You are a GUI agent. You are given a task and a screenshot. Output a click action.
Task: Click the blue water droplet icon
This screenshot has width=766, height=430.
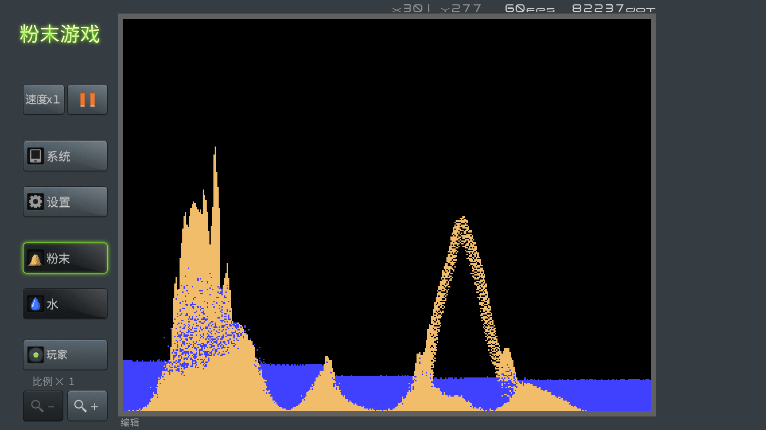point(35,304)
